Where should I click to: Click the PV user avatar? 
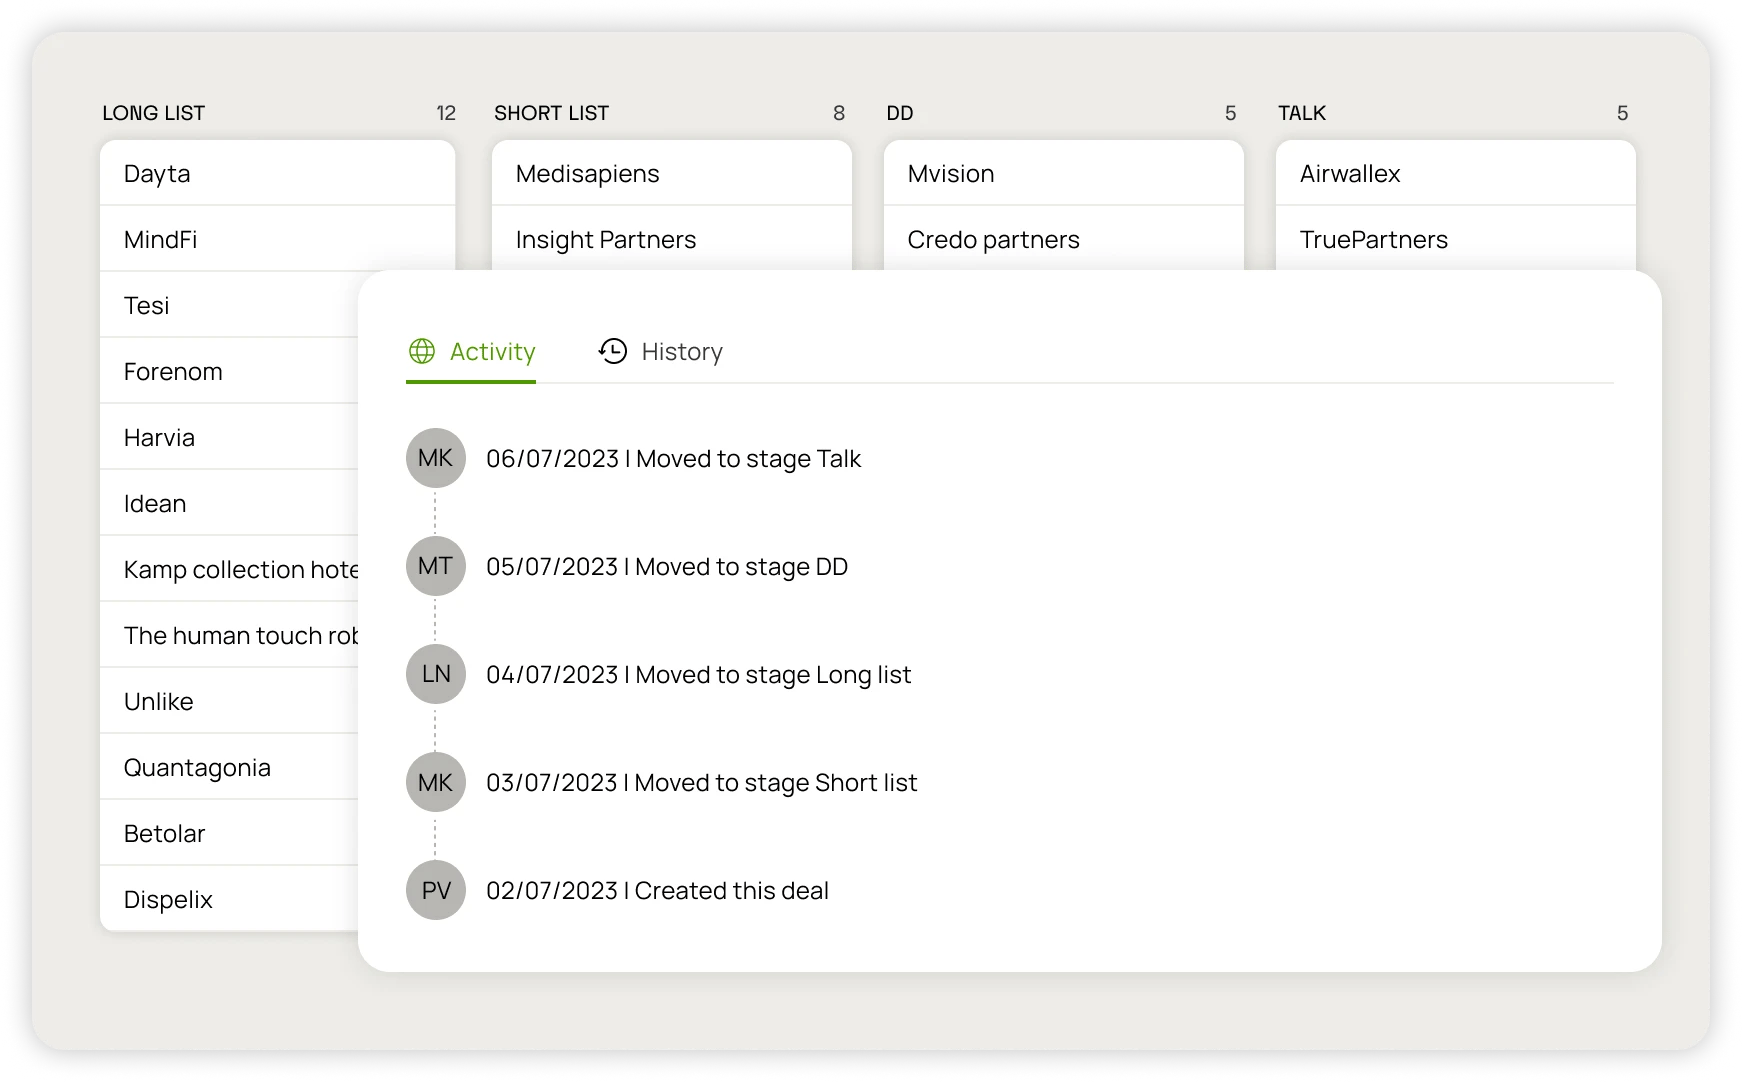tap(436, 890)
